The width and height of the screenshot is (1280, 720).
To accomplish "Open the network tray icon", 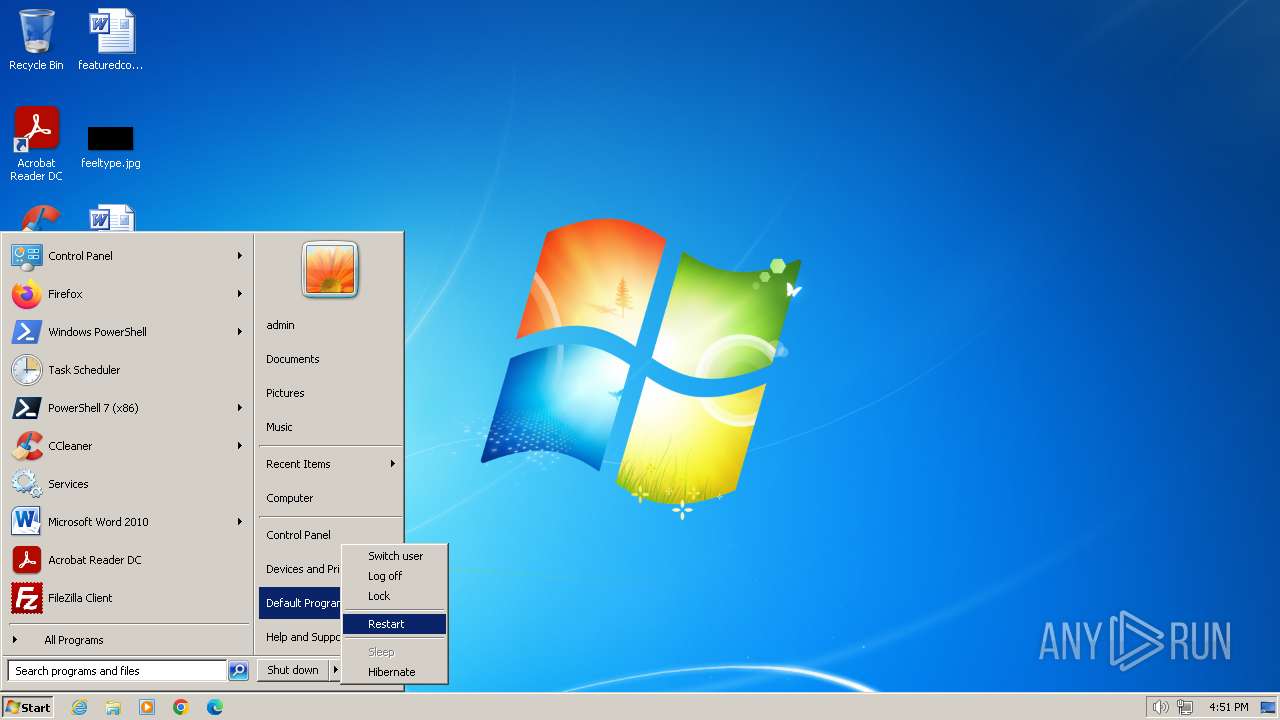I will 1185,707.
